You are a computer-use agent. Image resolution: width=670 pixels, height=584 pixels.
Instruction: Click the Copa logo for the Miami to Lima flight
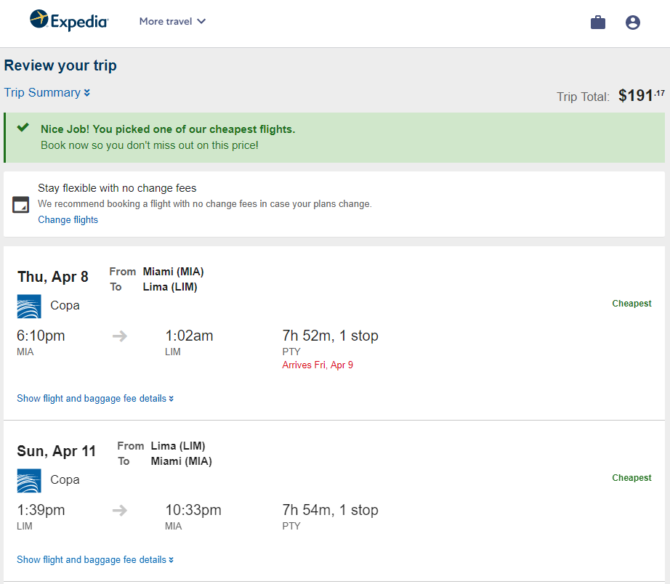pos(29,306)
